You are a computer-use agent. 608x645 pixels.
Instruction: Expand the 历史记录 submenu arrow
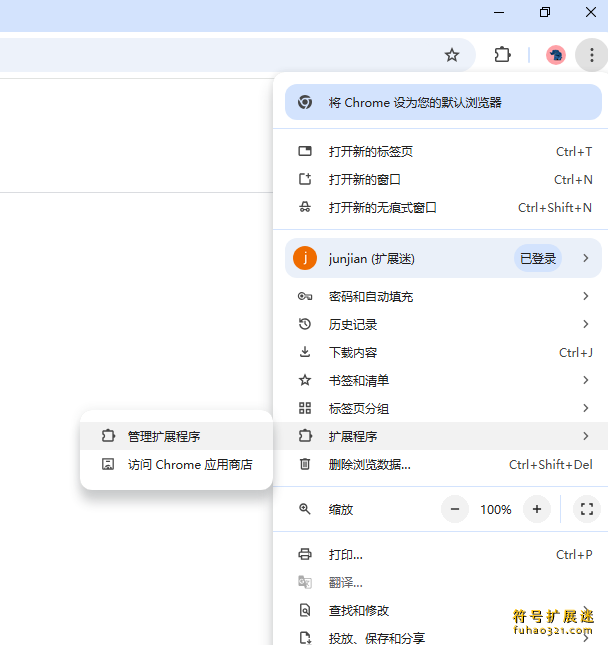pos(586,324)
